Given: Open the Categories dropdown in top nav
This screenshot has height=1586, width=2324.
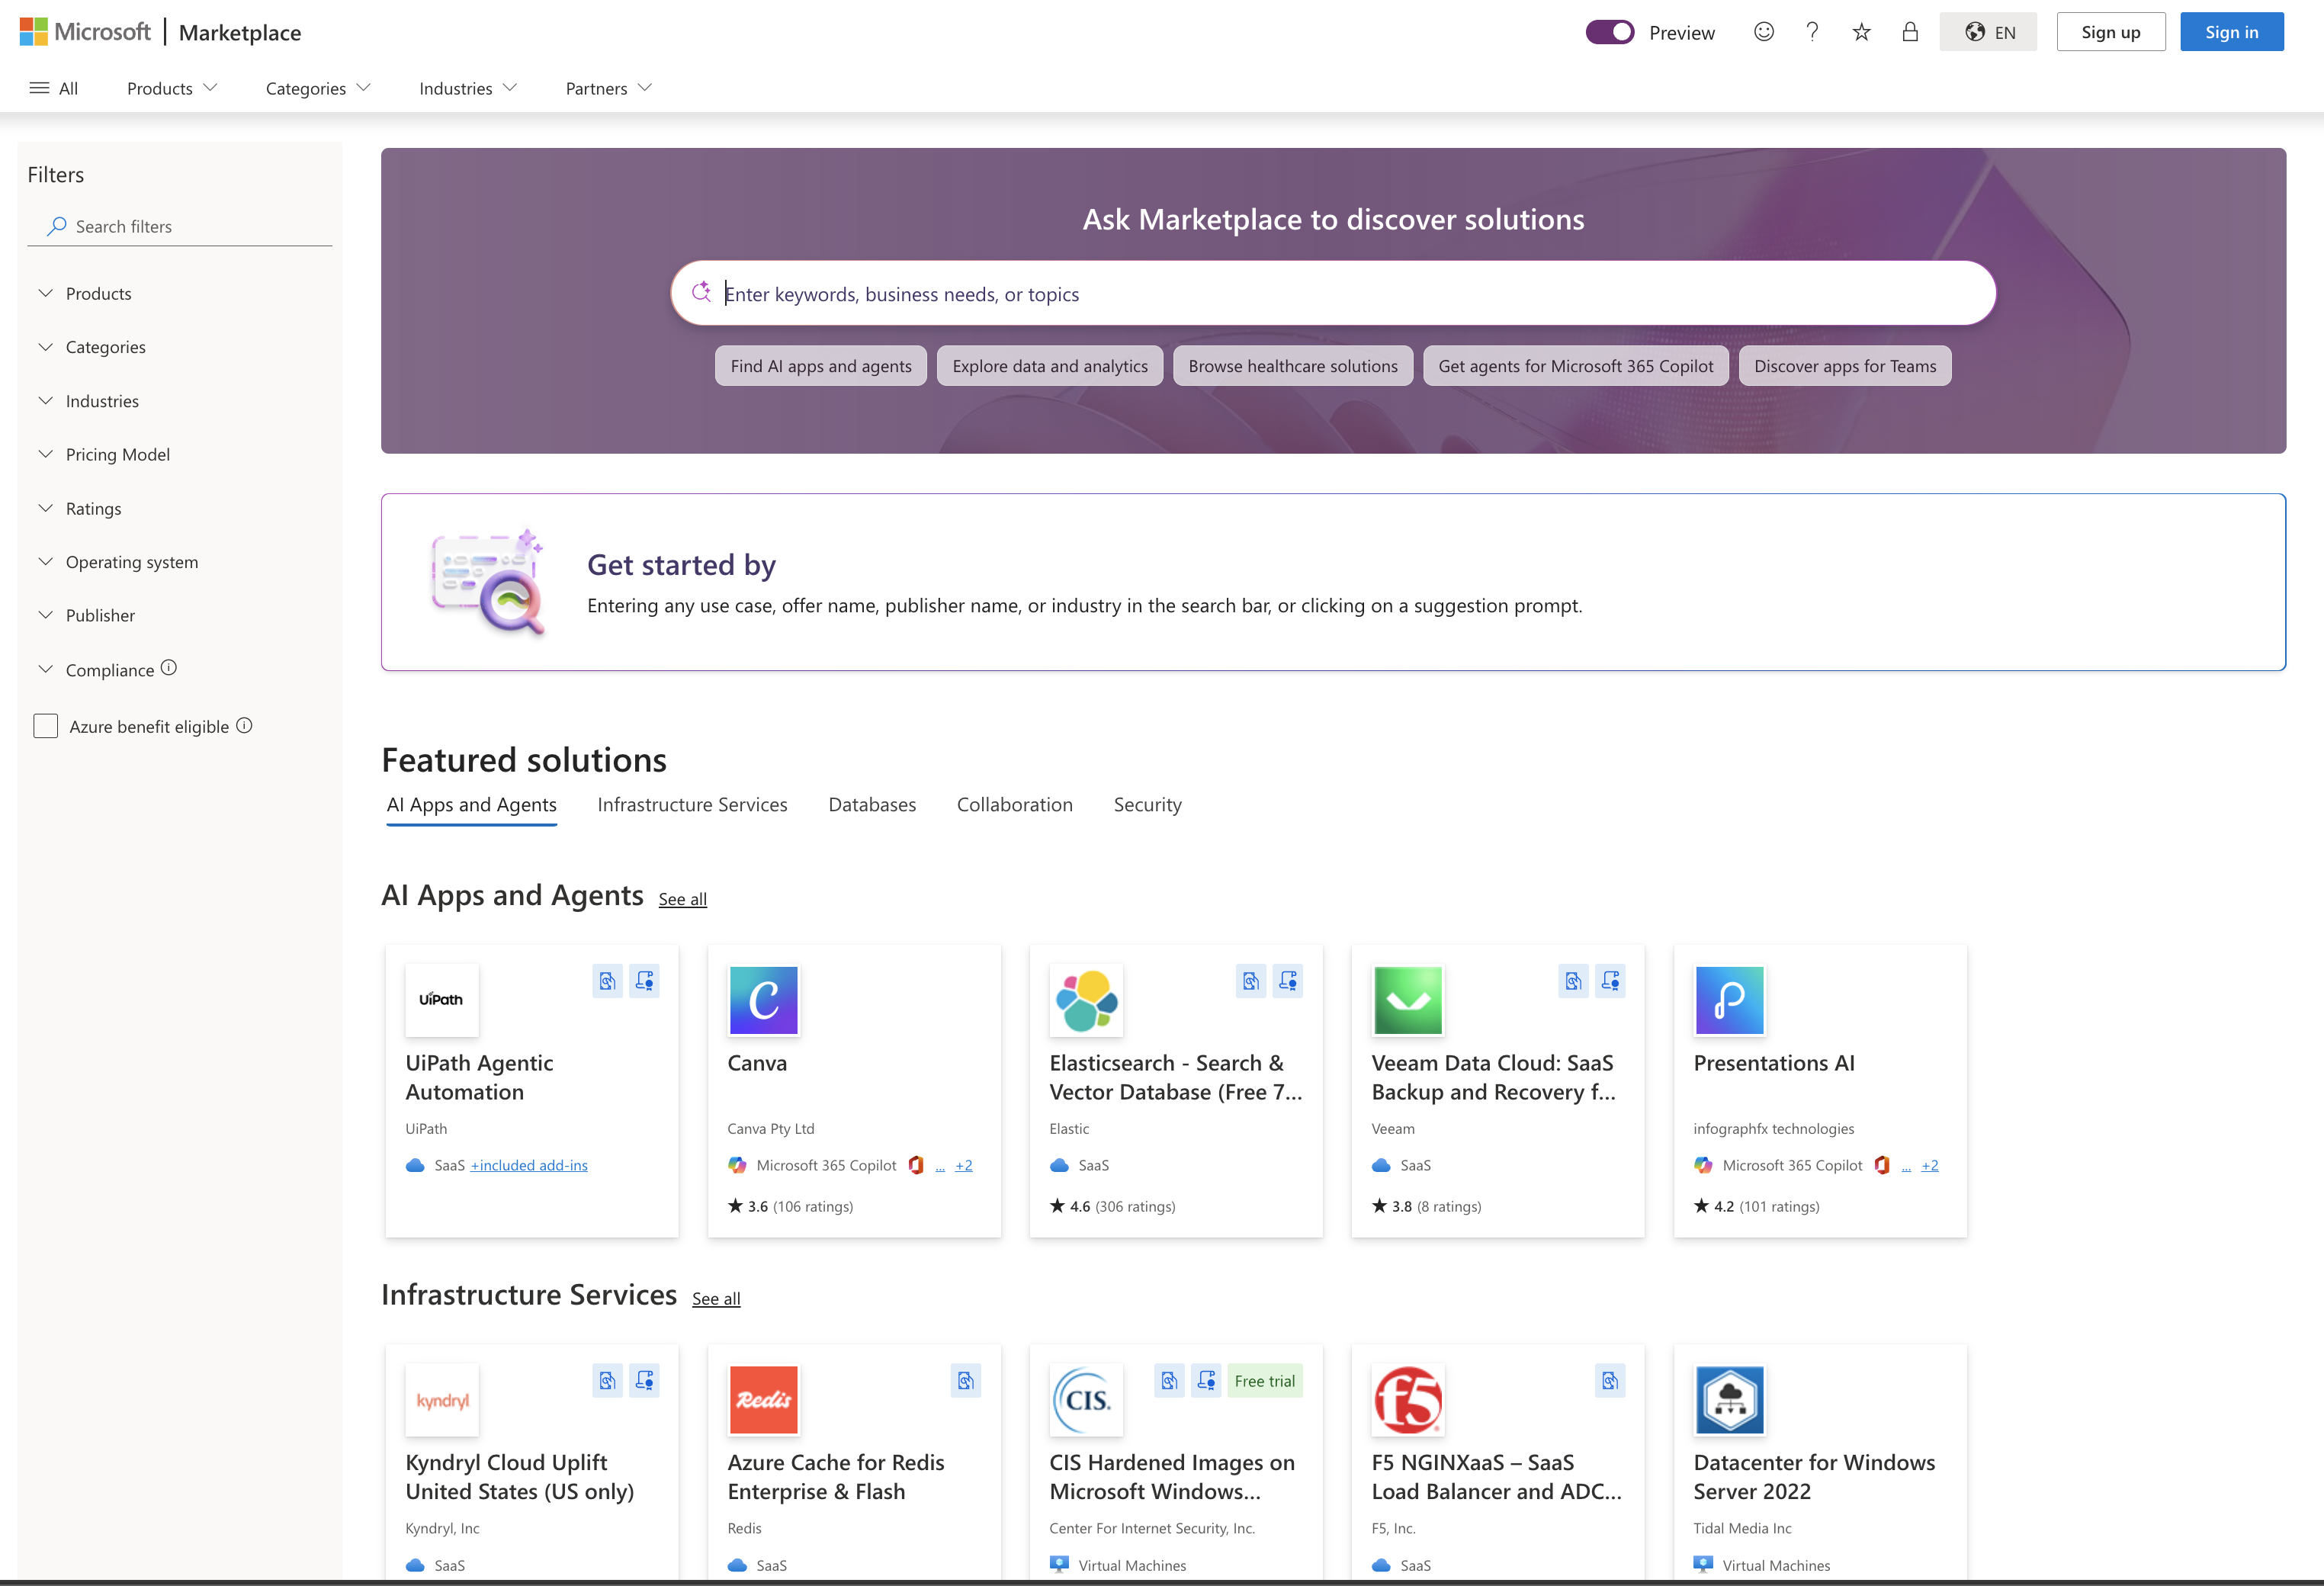Looking at the screenshot, I should pos(318,88).
